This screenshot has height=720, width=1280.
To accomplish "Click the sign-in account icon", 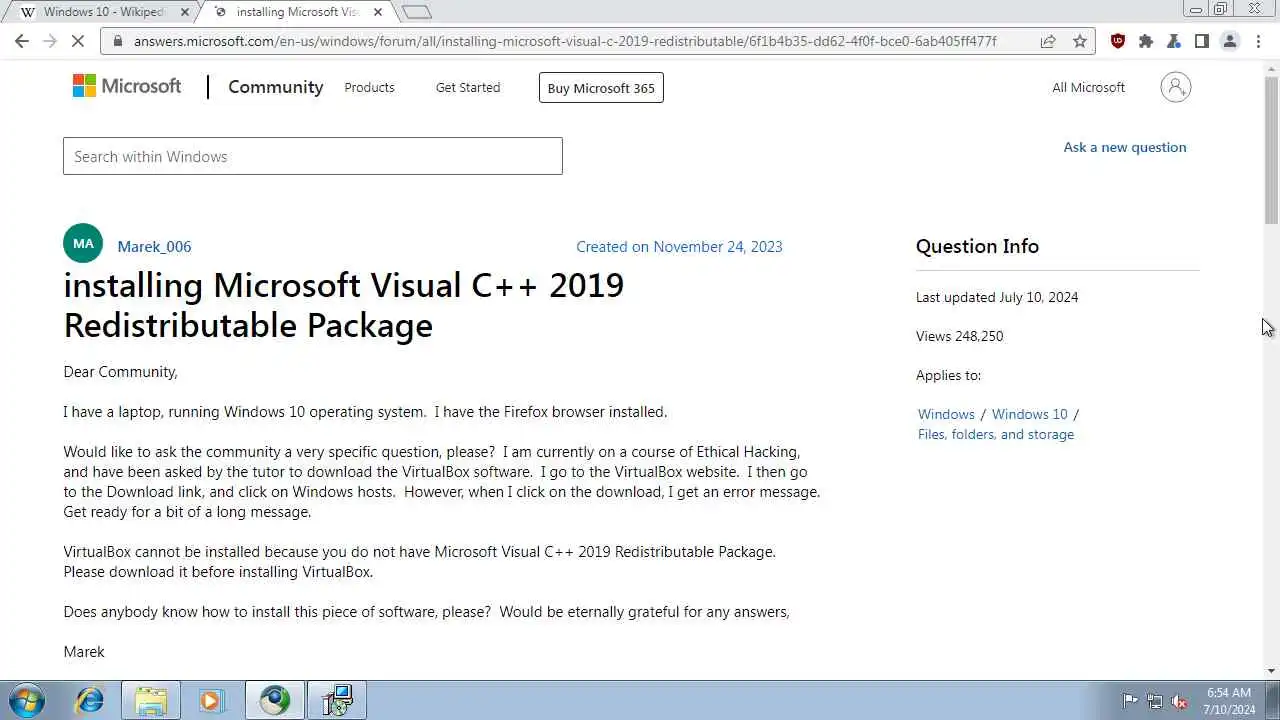I will pyautogui.click(x=1176, y=87).
